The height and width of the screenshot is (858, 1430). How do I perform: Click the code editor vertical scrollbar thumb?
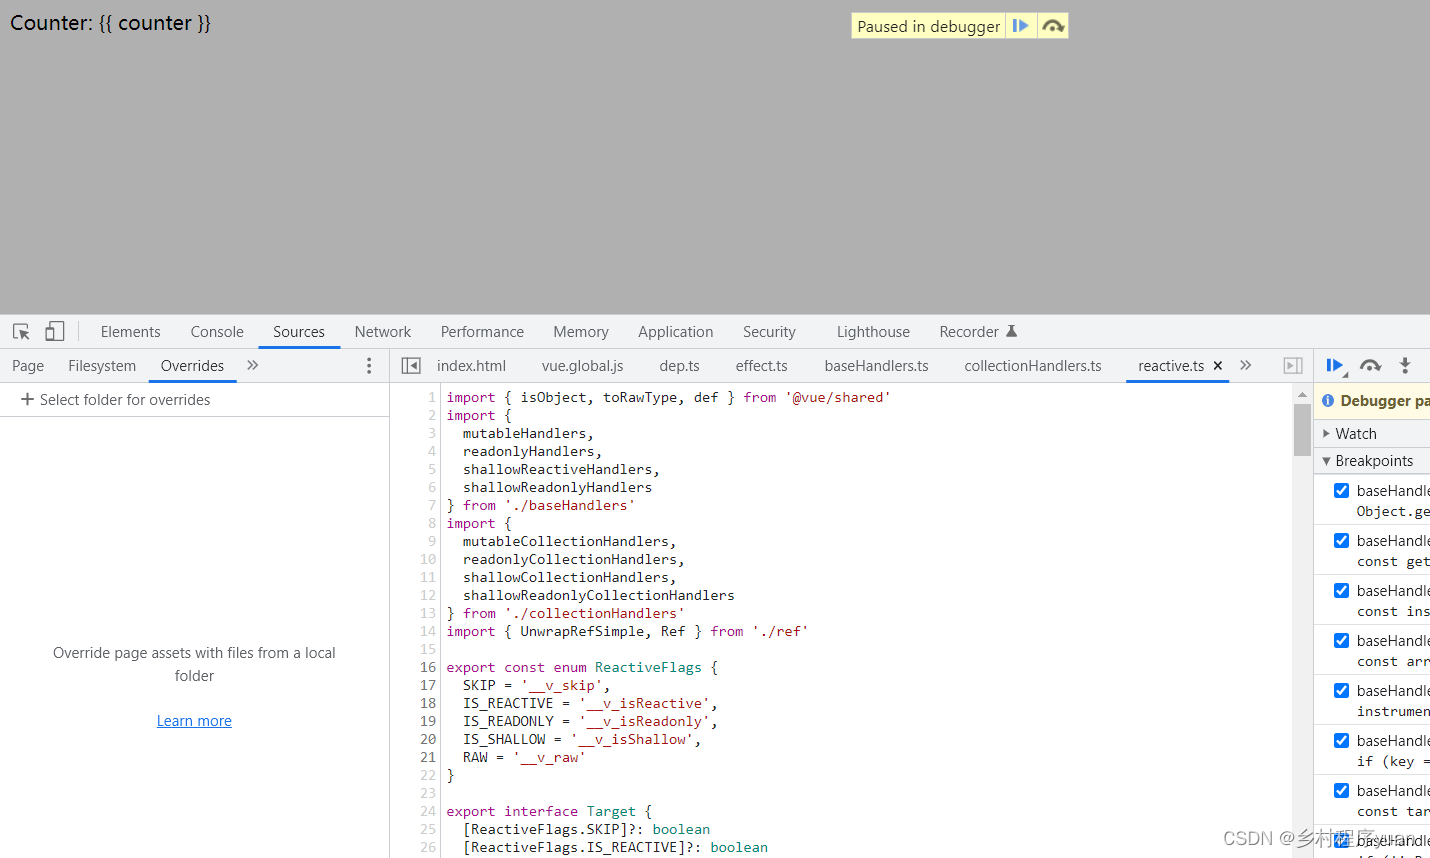(1302, 430)
